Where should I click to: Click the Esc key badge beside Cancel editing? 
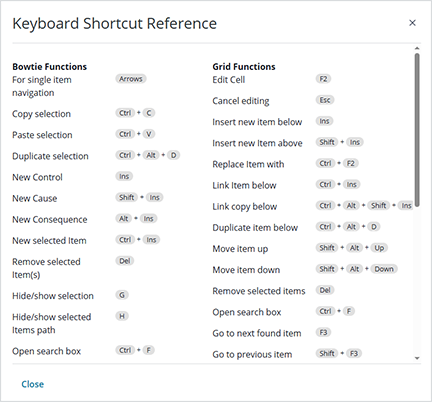(x=325, y=100)
